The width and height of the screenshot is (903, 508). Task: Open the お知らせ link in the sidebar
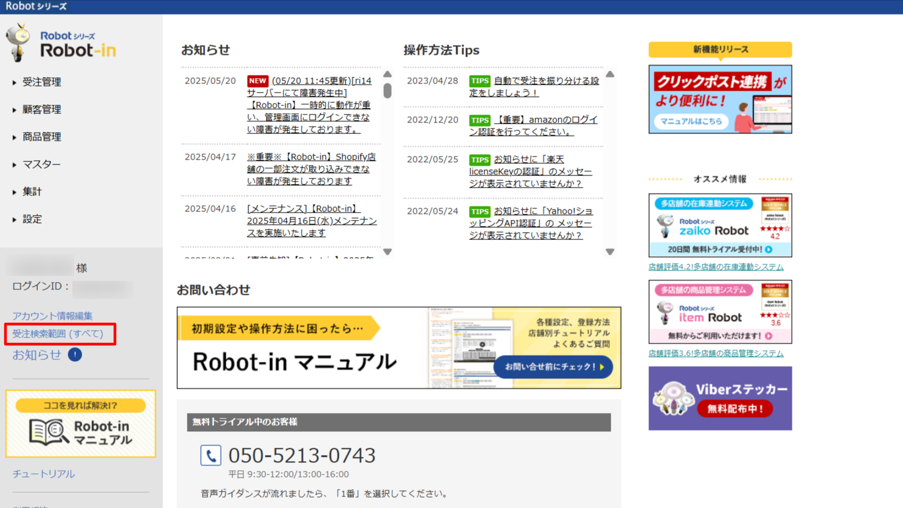point(37,355)
